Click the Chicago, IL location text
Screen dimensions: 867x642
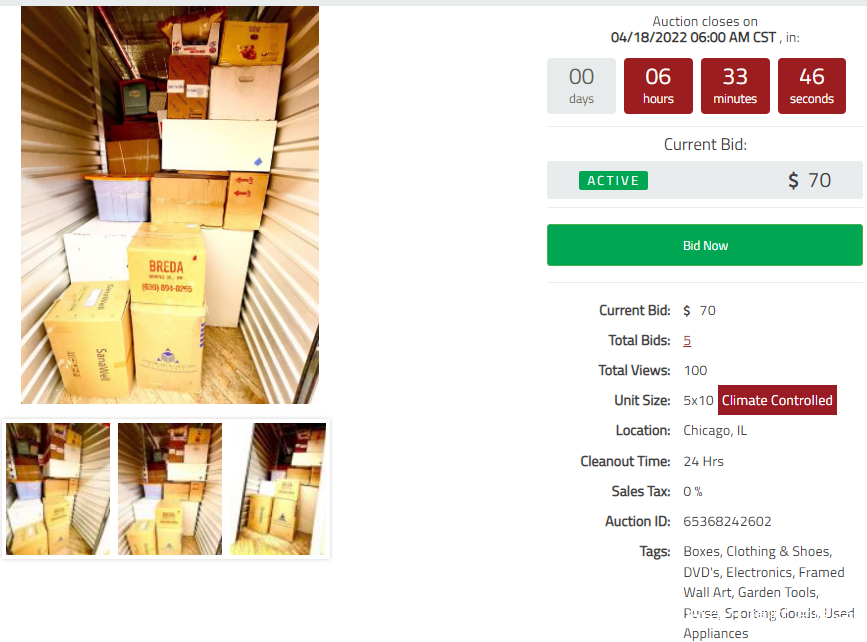coord(715,430)
